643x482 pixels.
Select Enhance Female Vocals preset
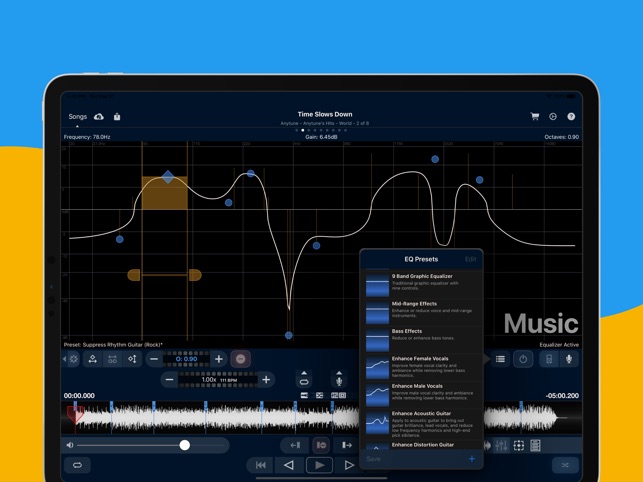(422, 367)
